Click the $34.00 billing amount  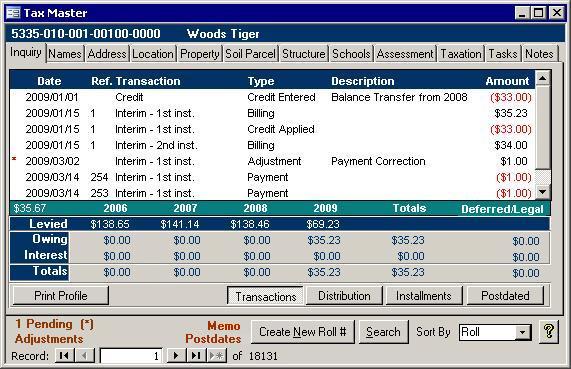coord(511,145)
